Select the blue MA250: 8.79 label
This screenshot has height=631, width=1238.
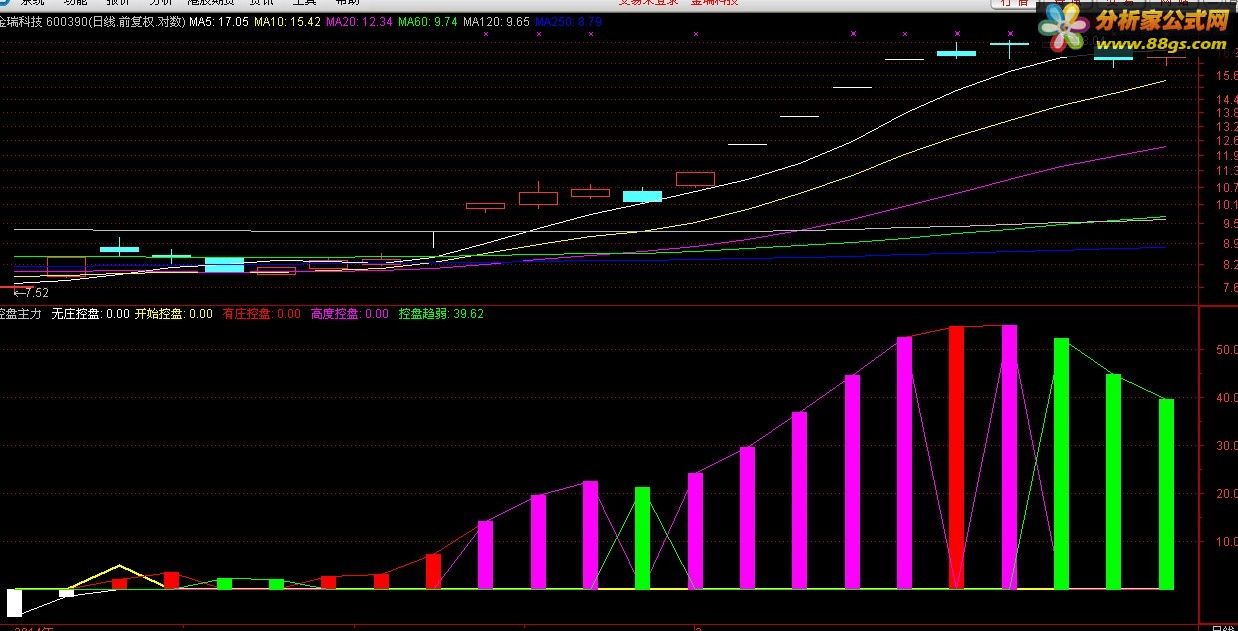click(x=568, y=21)
